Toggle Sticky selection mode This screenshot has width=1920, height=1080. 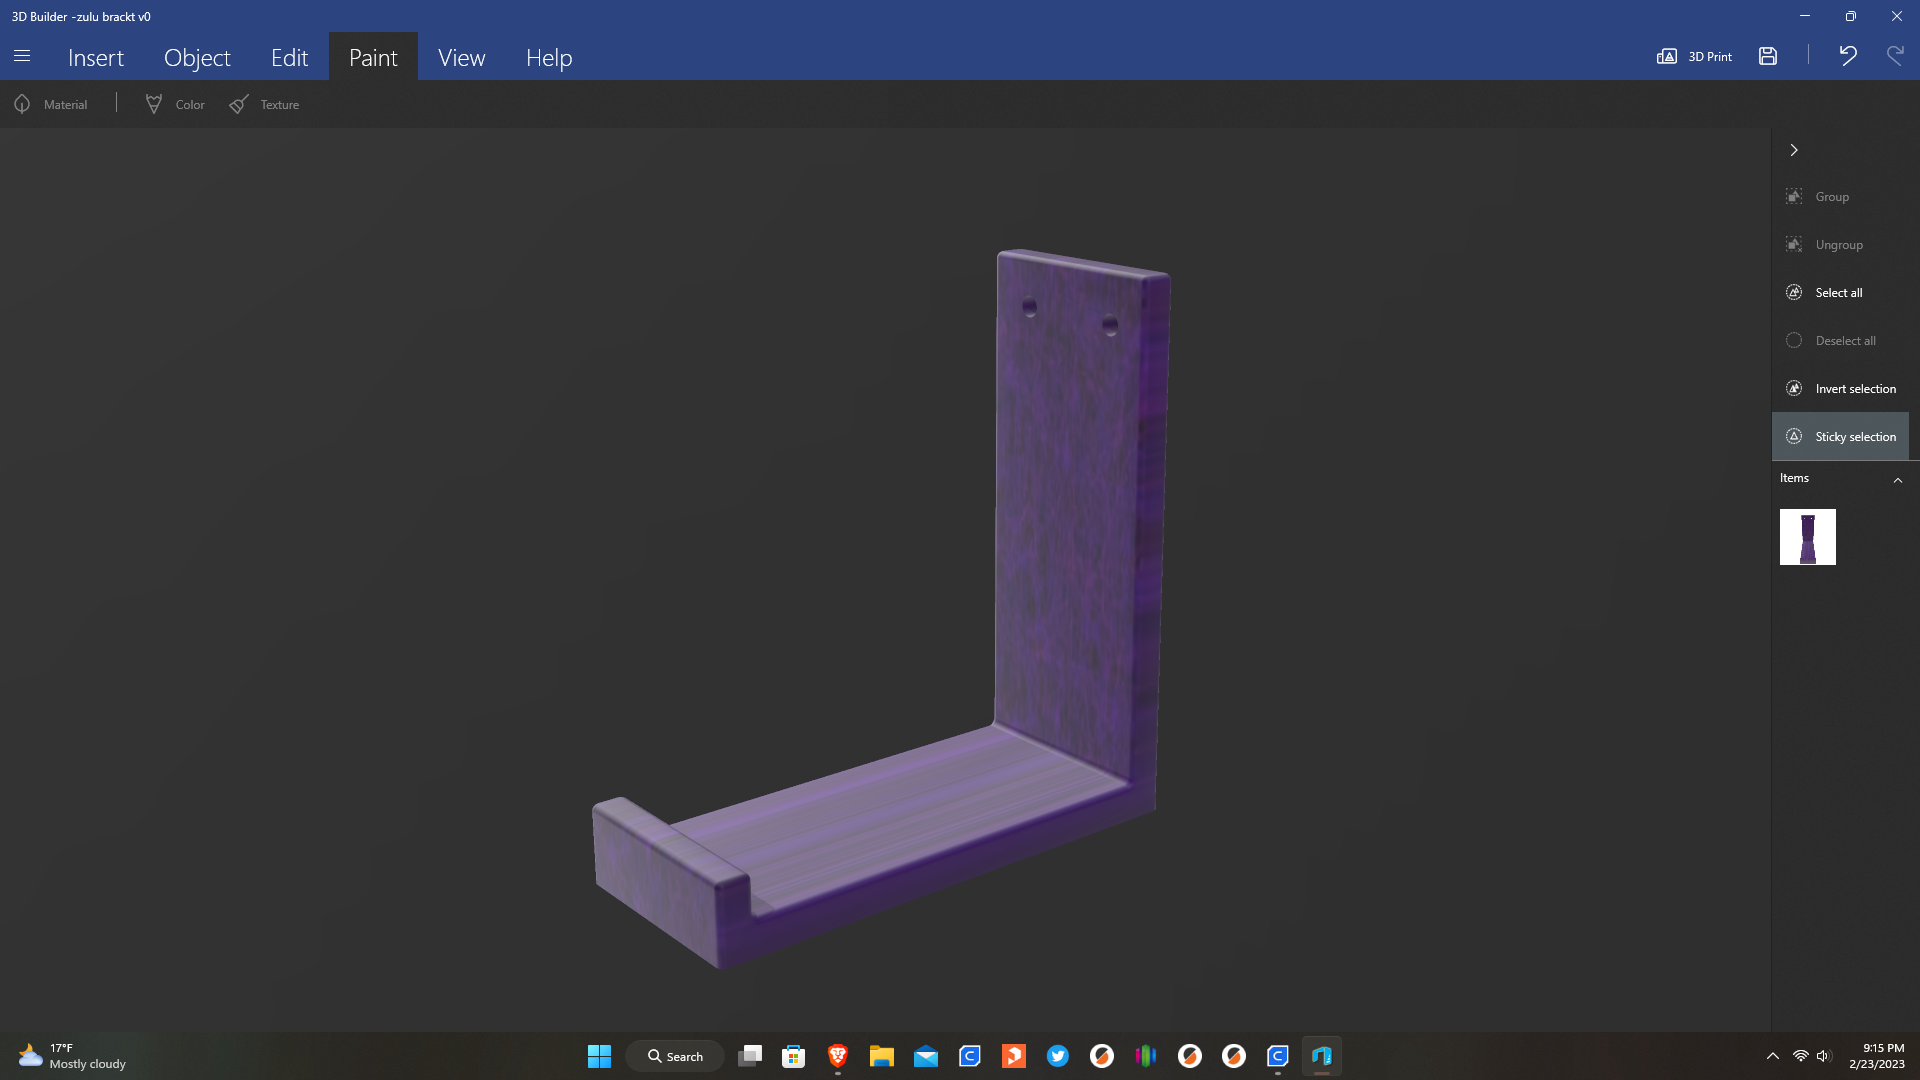(x=1840, y=437)
